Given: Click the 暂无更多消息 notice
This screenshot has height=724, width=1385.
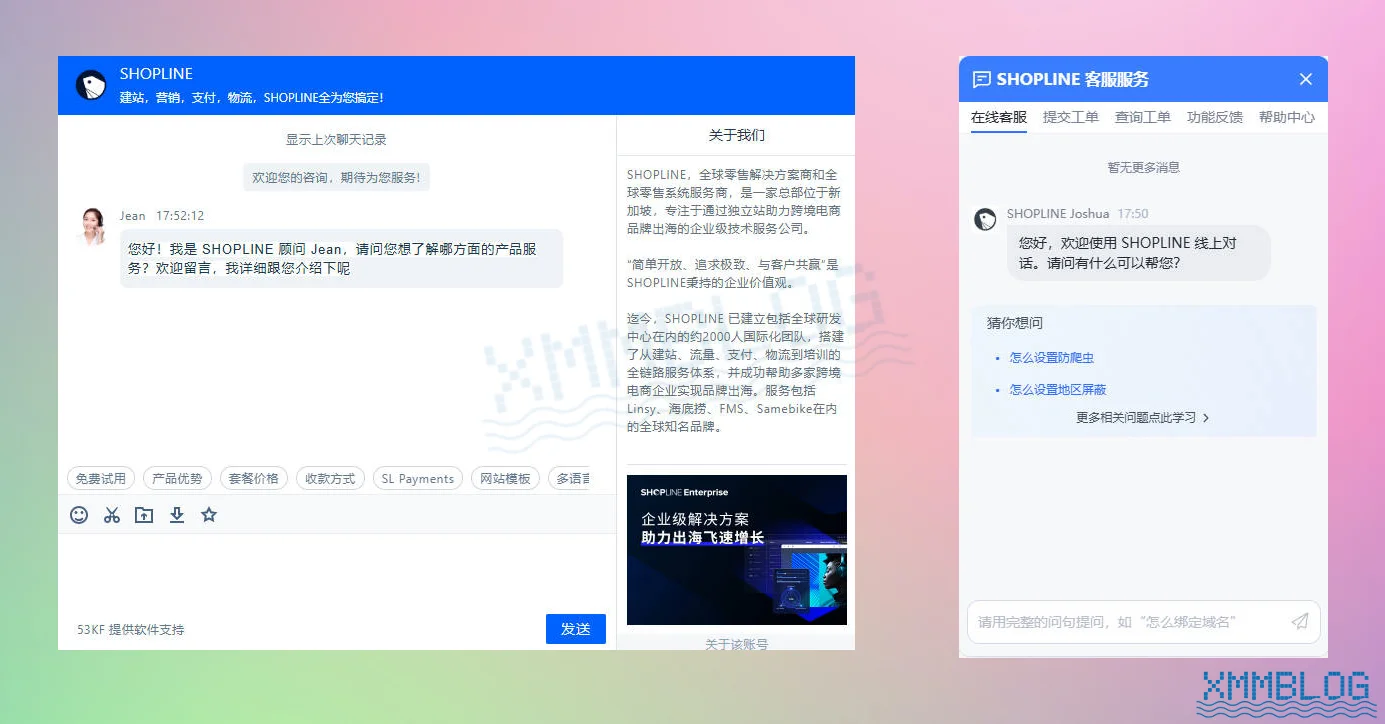Looking at the screenshot, I should (1143, 168).
